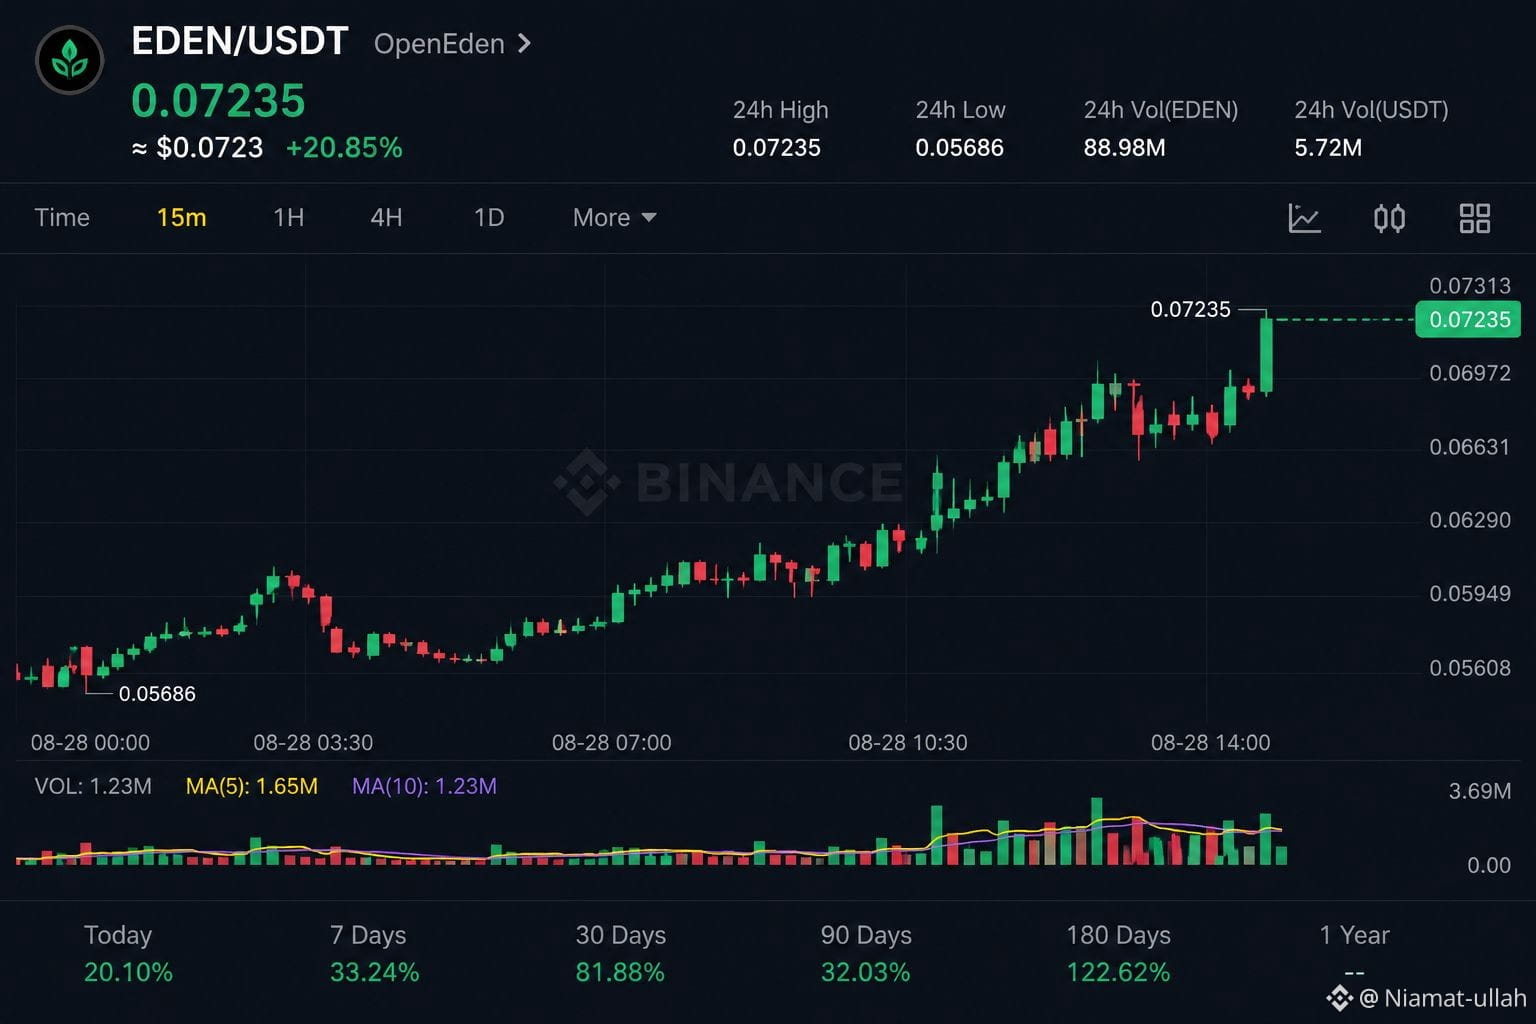Click the 1 Year performance entry

pos(1354,953)
